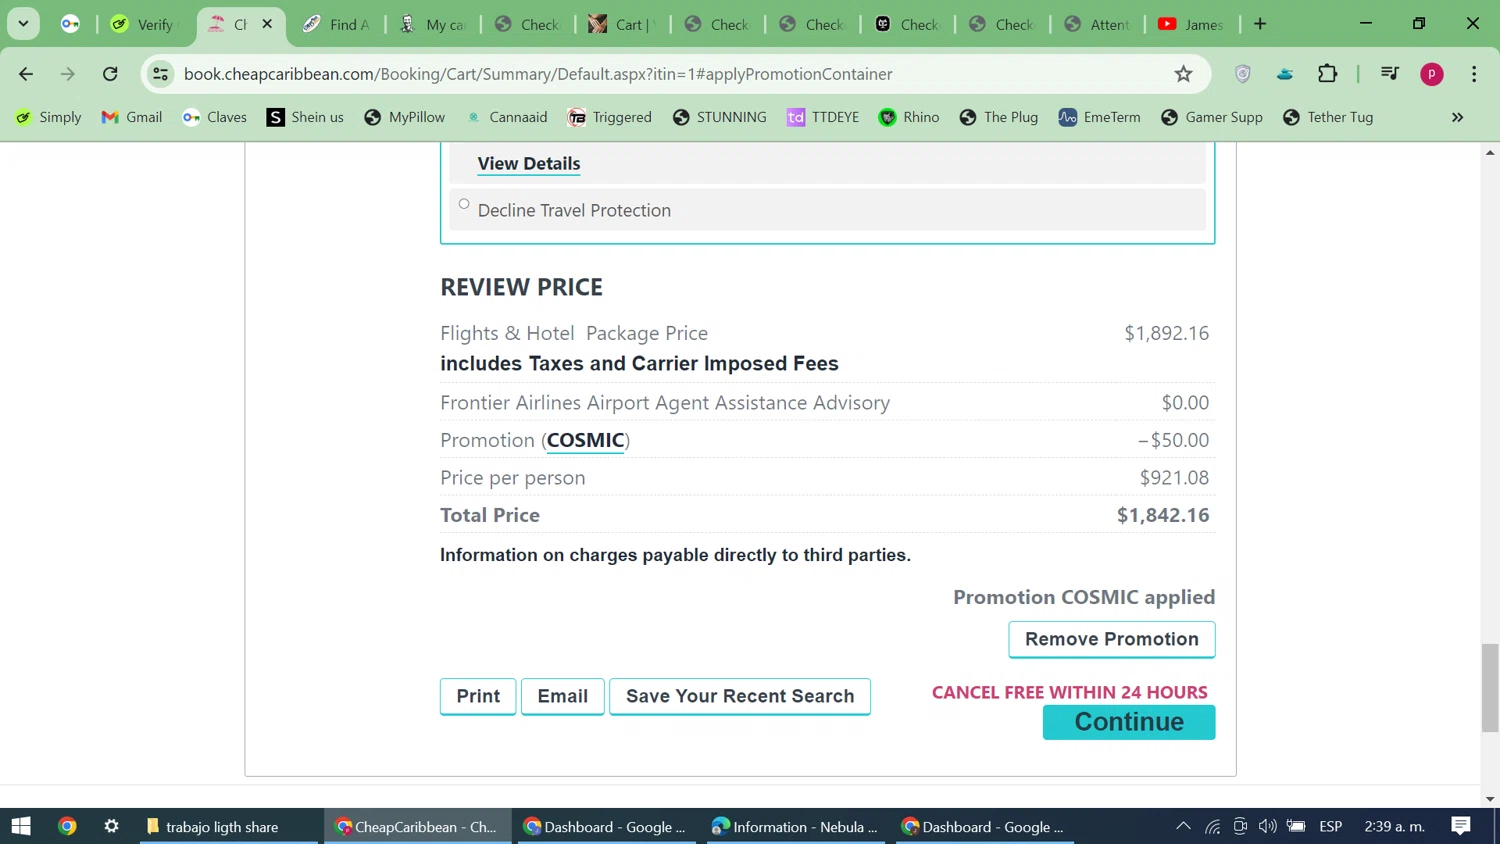The image size is (1500, 844).
Task: Open the Simply bookmark
Action: (x=48, y=117)
